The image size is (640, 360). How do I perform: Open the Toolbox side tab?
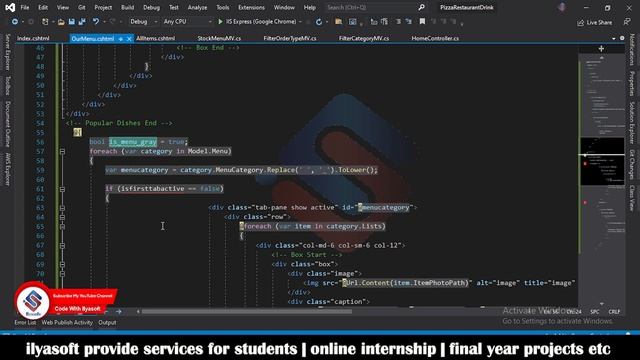tap(7, 85)
